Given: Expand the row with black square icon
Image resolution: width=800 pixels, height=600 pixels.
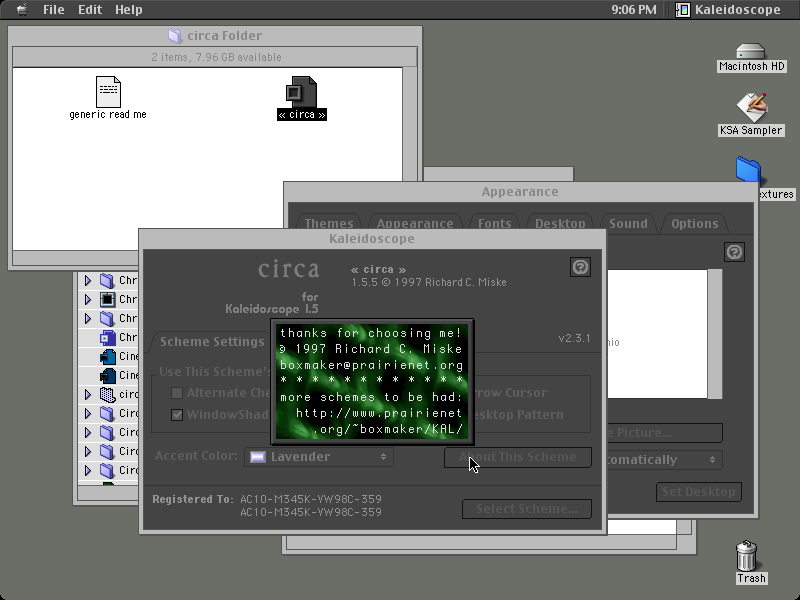Looking at the screenshot, I should pos(88,299).
